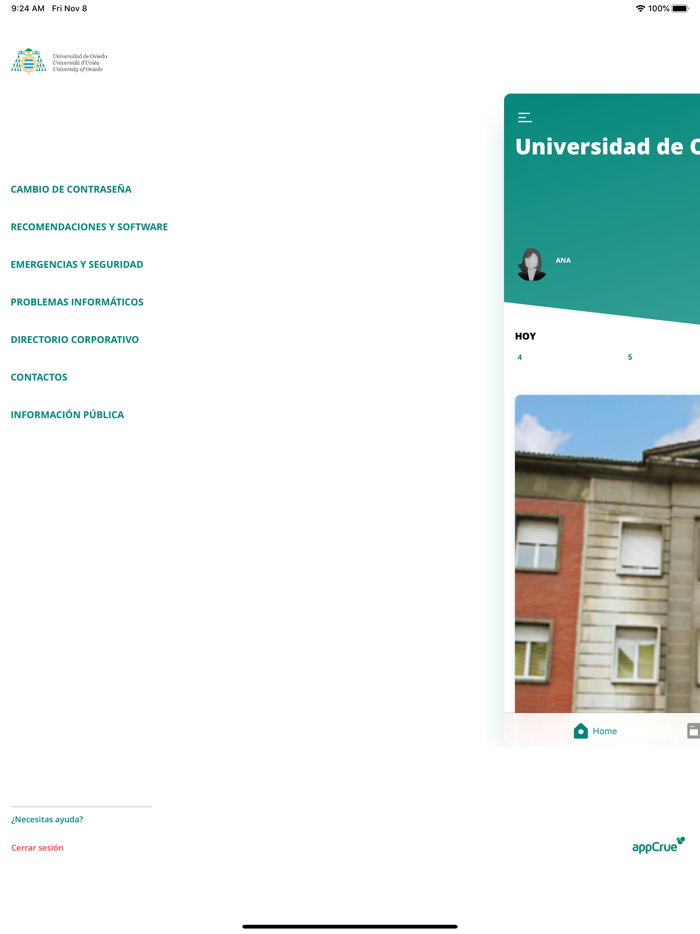This screenshot has width=700, height=934.
Task: Open the tab icon next to Home
Action: coord(693,731)
